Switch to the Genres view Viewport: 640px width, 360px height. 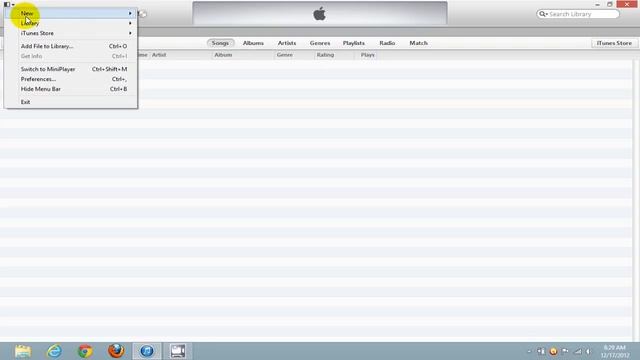tap(320, 43)
